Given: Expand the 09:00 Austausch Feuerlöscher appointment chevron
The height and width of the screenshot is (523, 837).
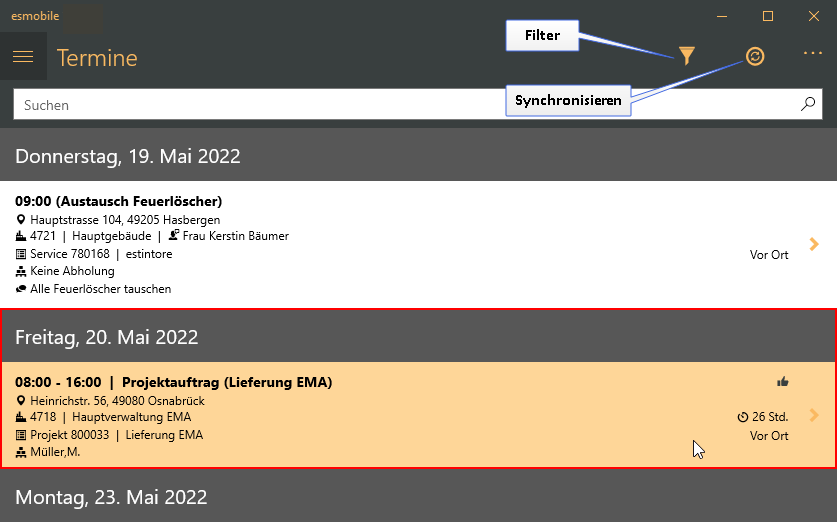Looking at the screenshot, I should (814, 244).
